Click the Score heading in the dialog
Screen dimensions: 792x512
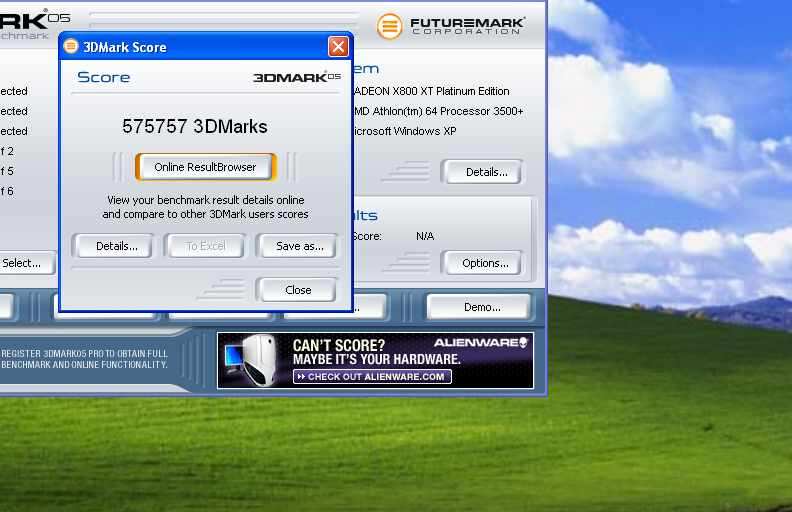coord(104,77)
